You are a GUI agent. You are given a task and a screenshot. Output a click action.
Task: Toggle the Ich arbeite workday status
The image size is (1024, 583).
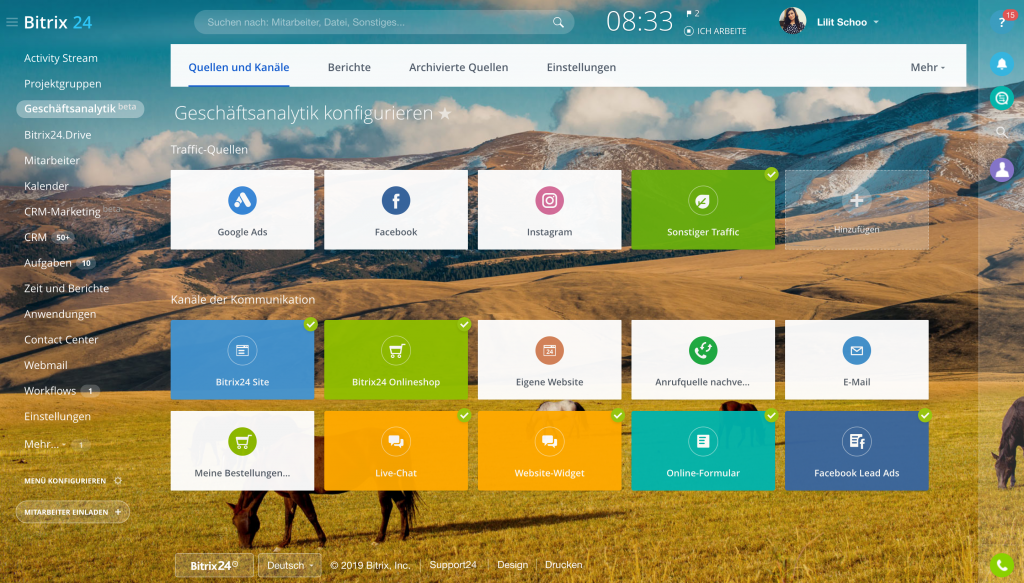(715, 31)
